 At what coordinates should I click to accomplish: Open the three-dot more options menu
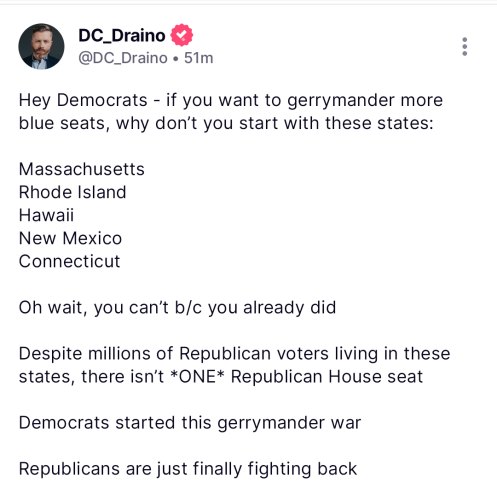(465, 47)
